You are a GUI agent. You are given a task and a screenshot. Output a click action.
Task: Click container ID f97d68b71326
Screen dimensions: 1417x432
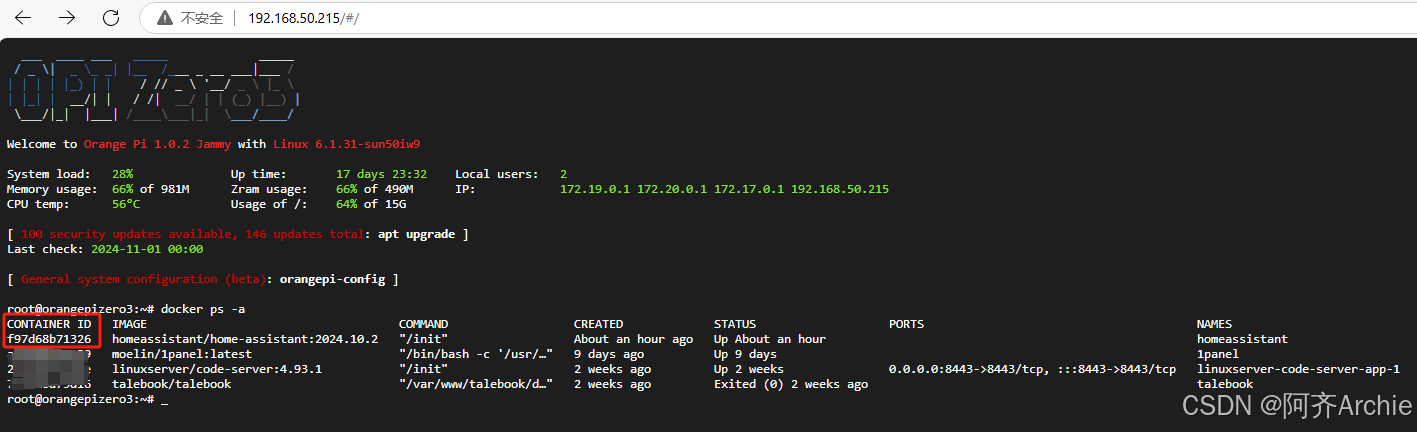49,339
